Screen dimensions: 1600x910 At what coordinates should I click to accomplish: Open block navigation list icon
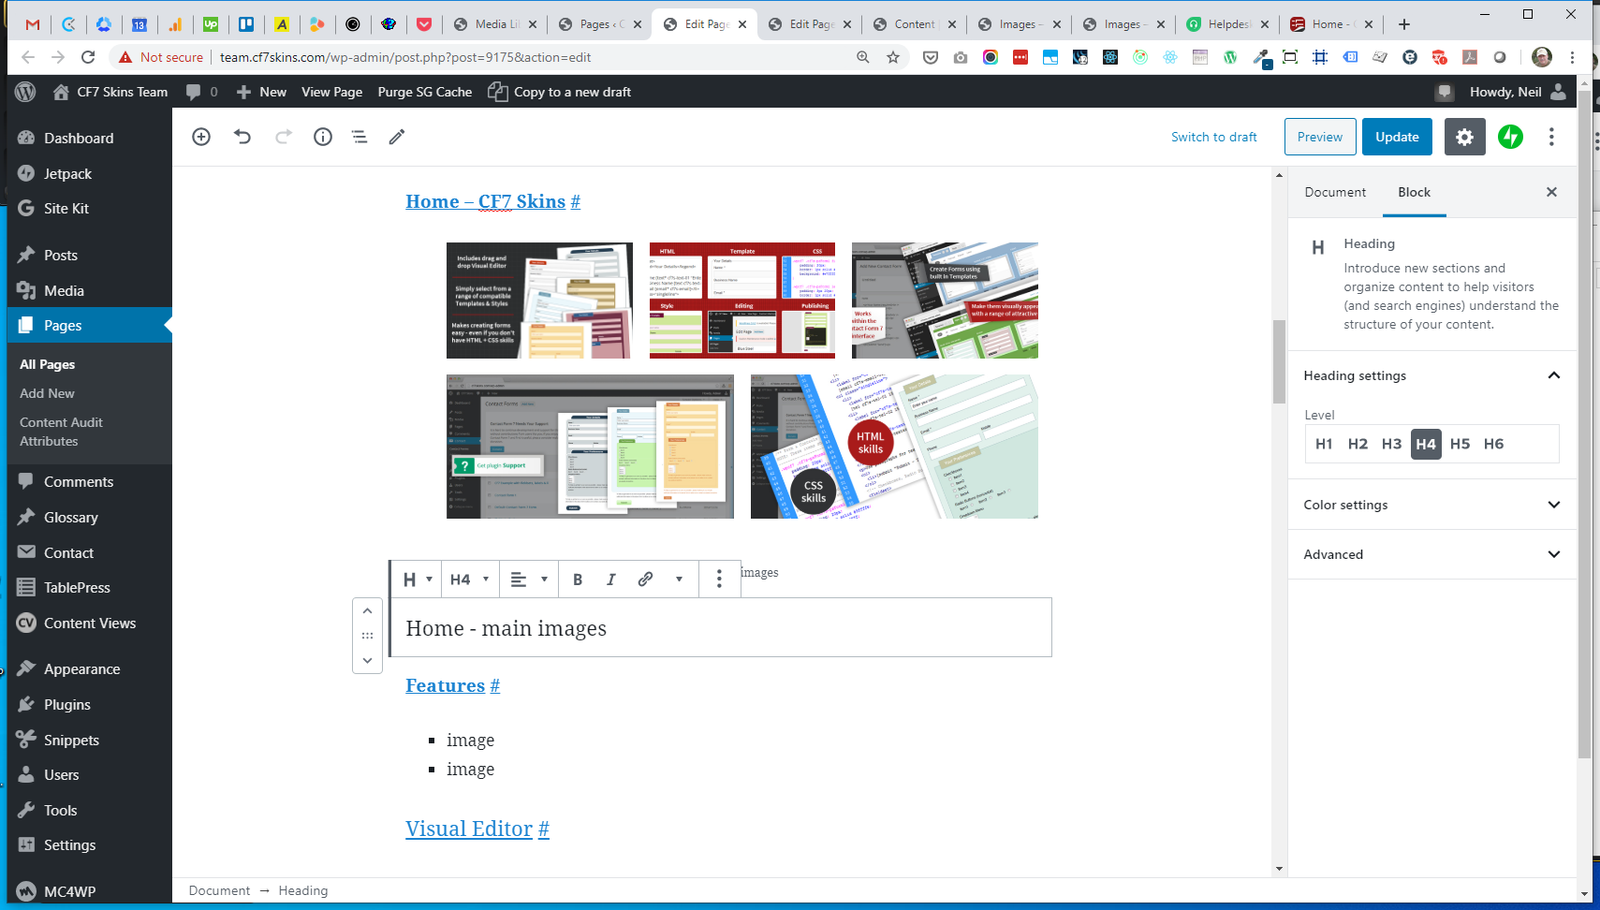pos(359,137)
